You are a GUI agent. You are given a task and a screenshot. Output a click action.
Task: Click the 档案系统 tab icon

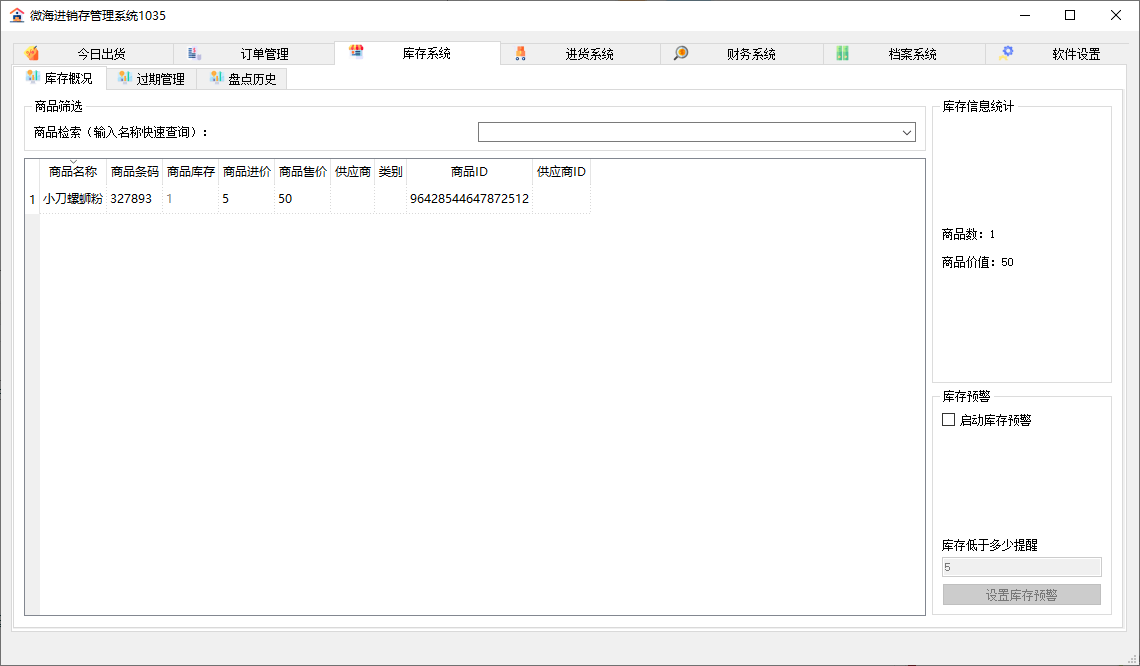843,54
